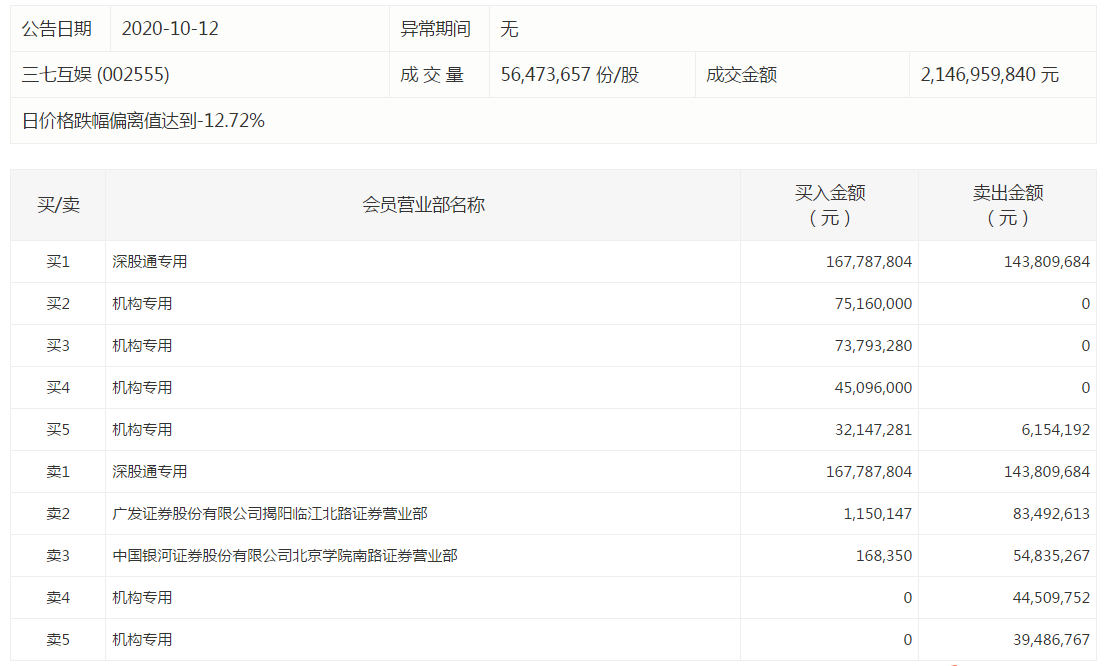Click the 异常期间 field showing 无
This screenshot has height=666, width=1108.
pyautogui.click(x=508, y=29)
